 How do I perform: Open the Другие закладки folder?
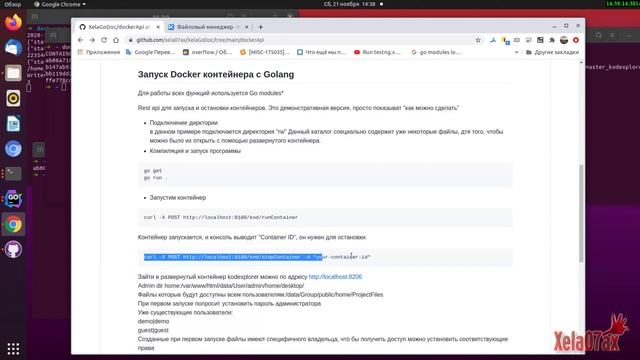click(x=552, y=52)
